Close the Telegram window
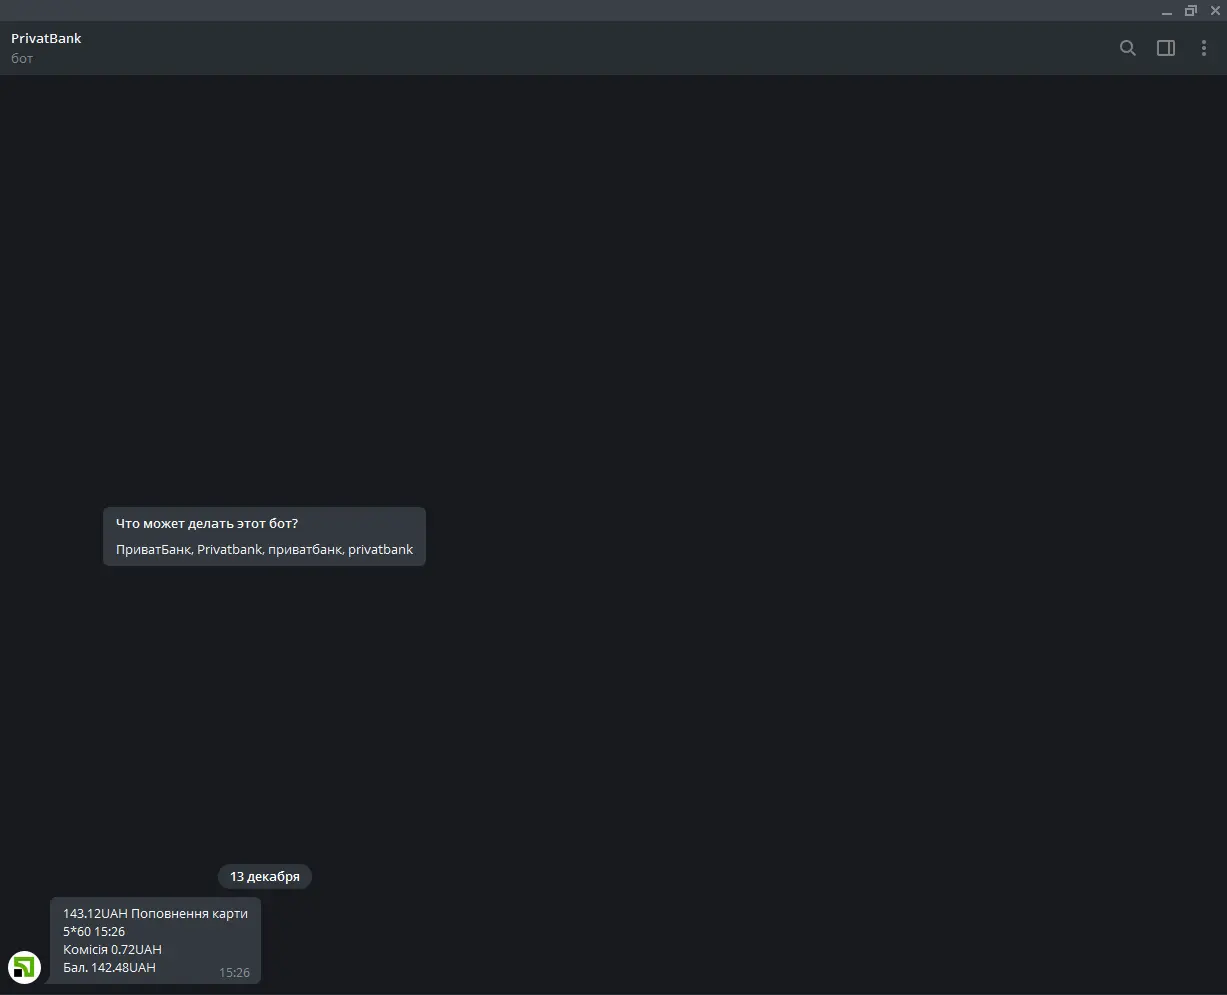 click(x=1215, y=11)
